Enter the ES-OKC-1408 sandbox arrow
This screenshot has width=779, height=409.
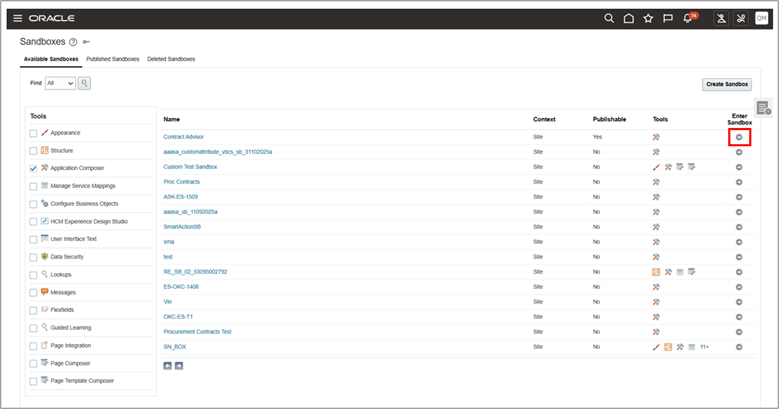tap(739, 287)
